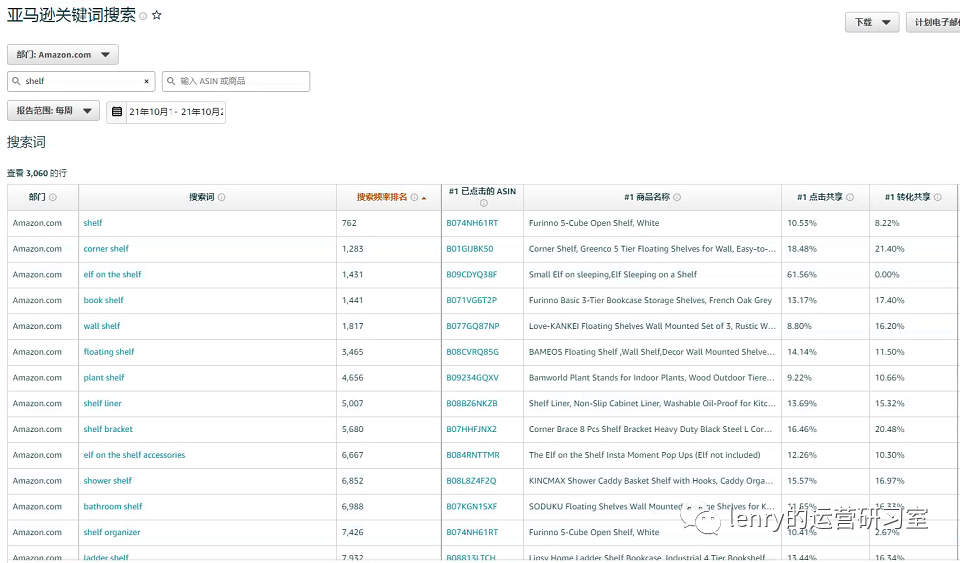Click info icon under #1 已点击的 ASIN

click(x=483, y=203)
